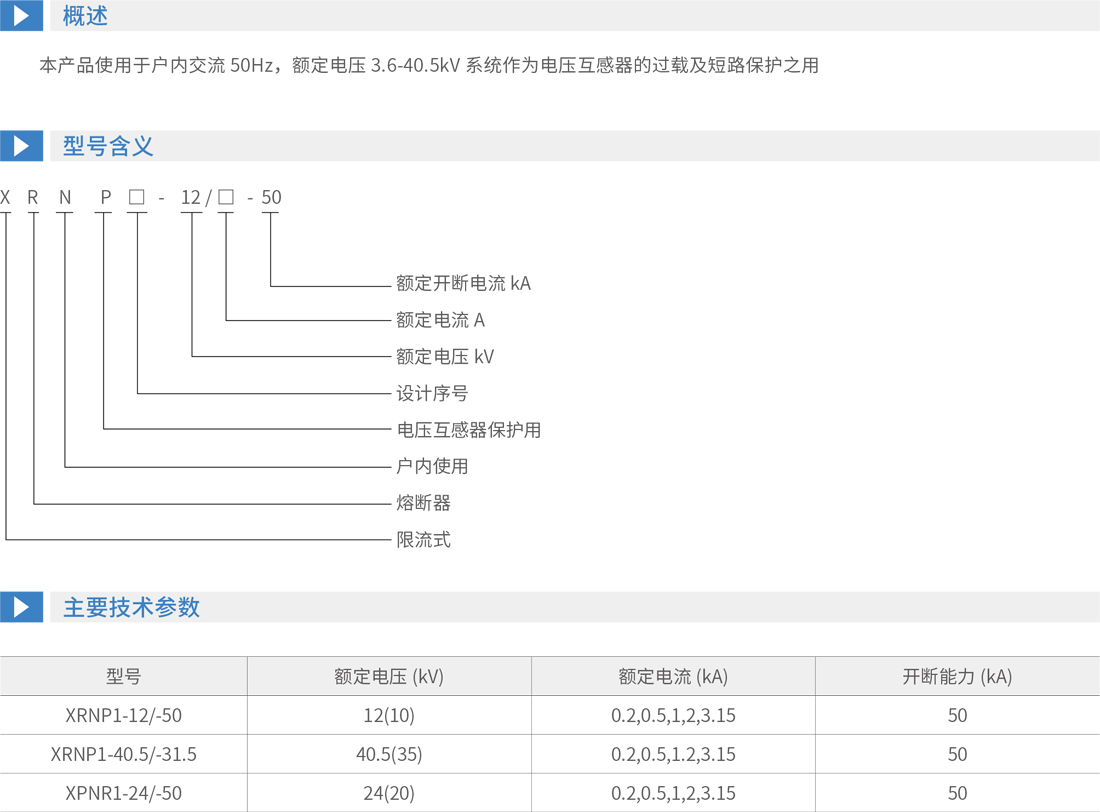Click the 额定电压 (kV) column header
This screenshot has width=1100, height=812.
coord(388,677)
